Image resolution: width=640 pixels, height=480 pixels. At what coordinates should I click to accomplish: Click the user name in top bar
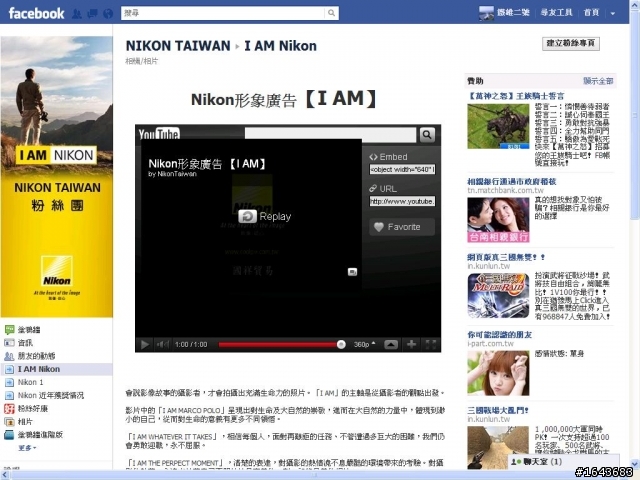coord(513,13)
